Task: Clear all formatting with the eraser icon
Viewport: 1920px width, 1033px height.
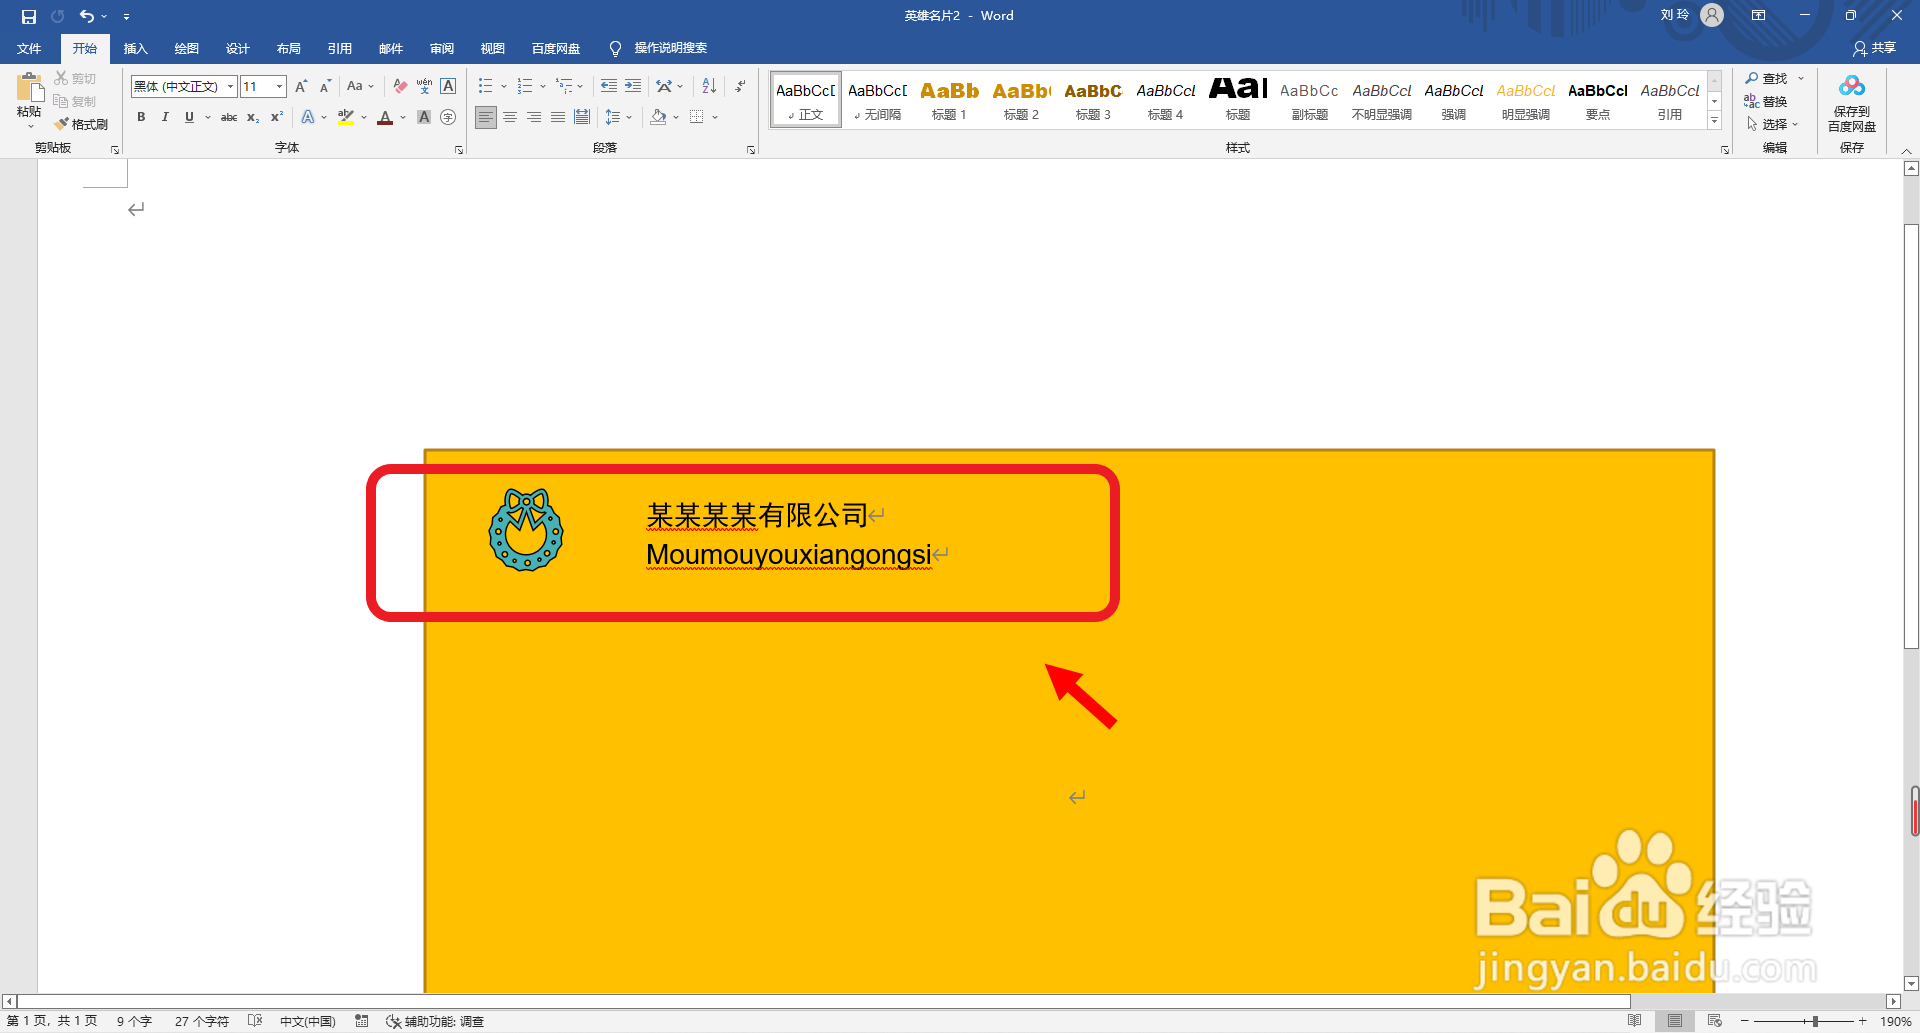Action: [x=400, y=86]
